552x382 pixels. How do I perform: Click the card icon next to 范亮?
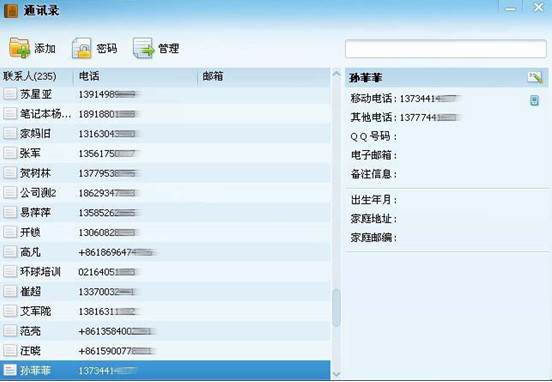[10, 331]
